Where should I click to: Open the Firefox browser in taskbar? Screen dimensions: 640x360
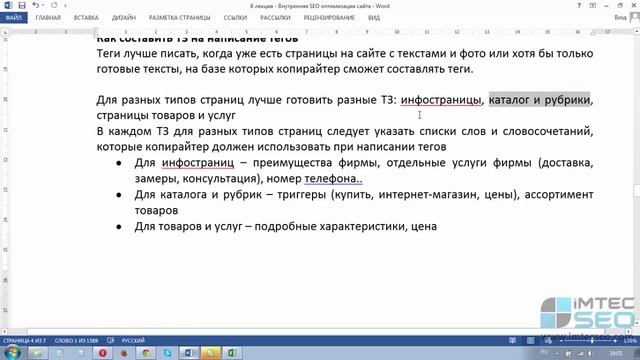tap(124, 353)
